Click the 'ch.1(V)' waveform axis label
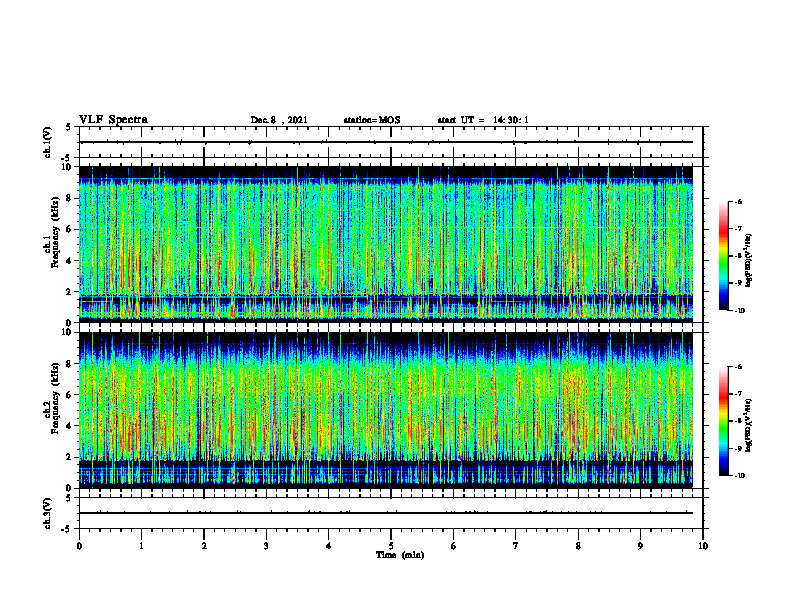The height and width of the screenshot is (612, 792). 47,142
